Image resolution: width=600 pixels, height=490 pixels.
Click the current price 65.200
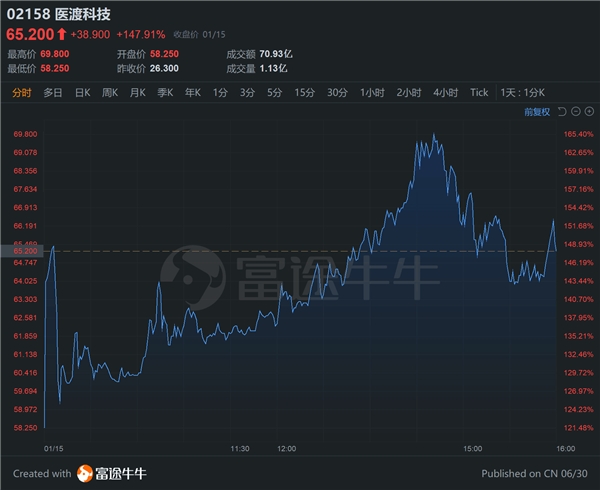tap(30, 34)
